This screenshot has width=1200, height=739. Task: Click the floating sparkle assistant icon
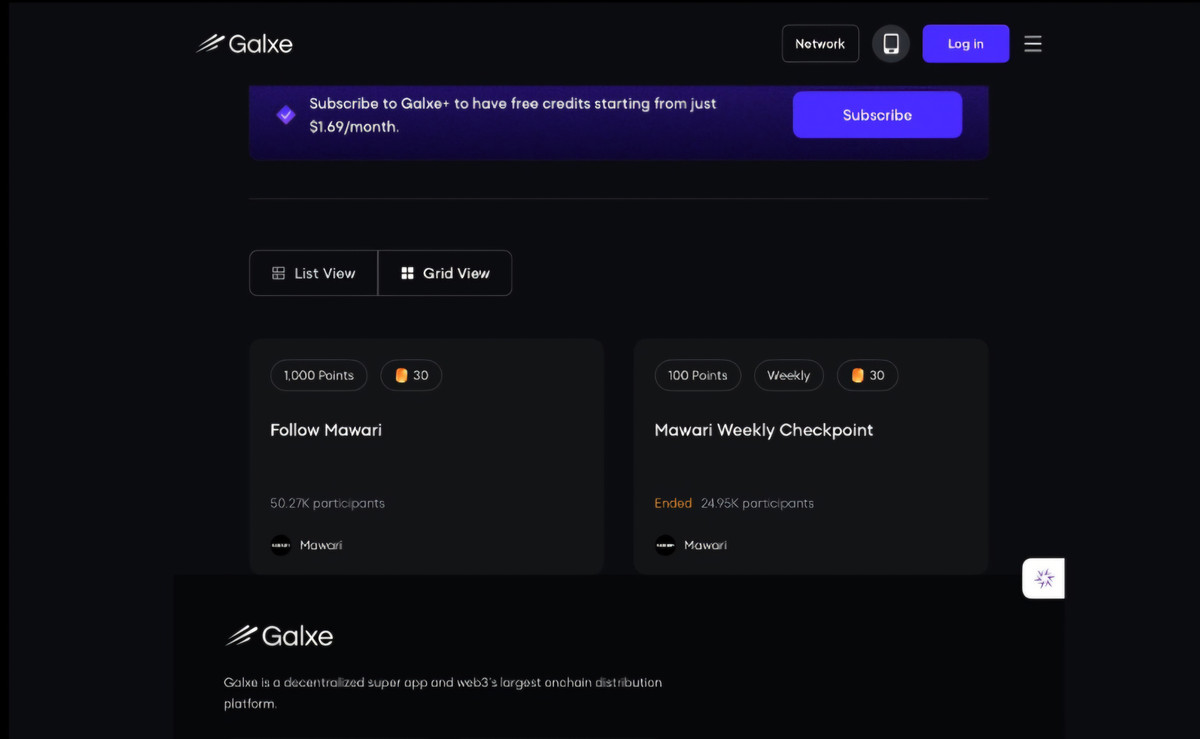1044,578
